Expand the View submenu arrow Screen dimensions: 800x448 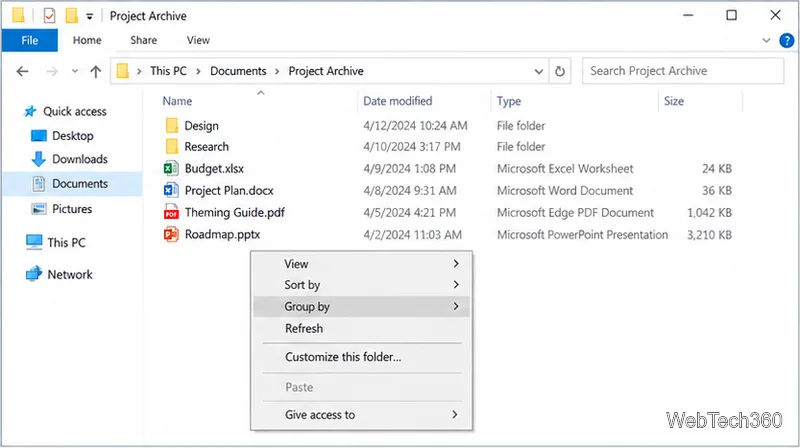456,263
